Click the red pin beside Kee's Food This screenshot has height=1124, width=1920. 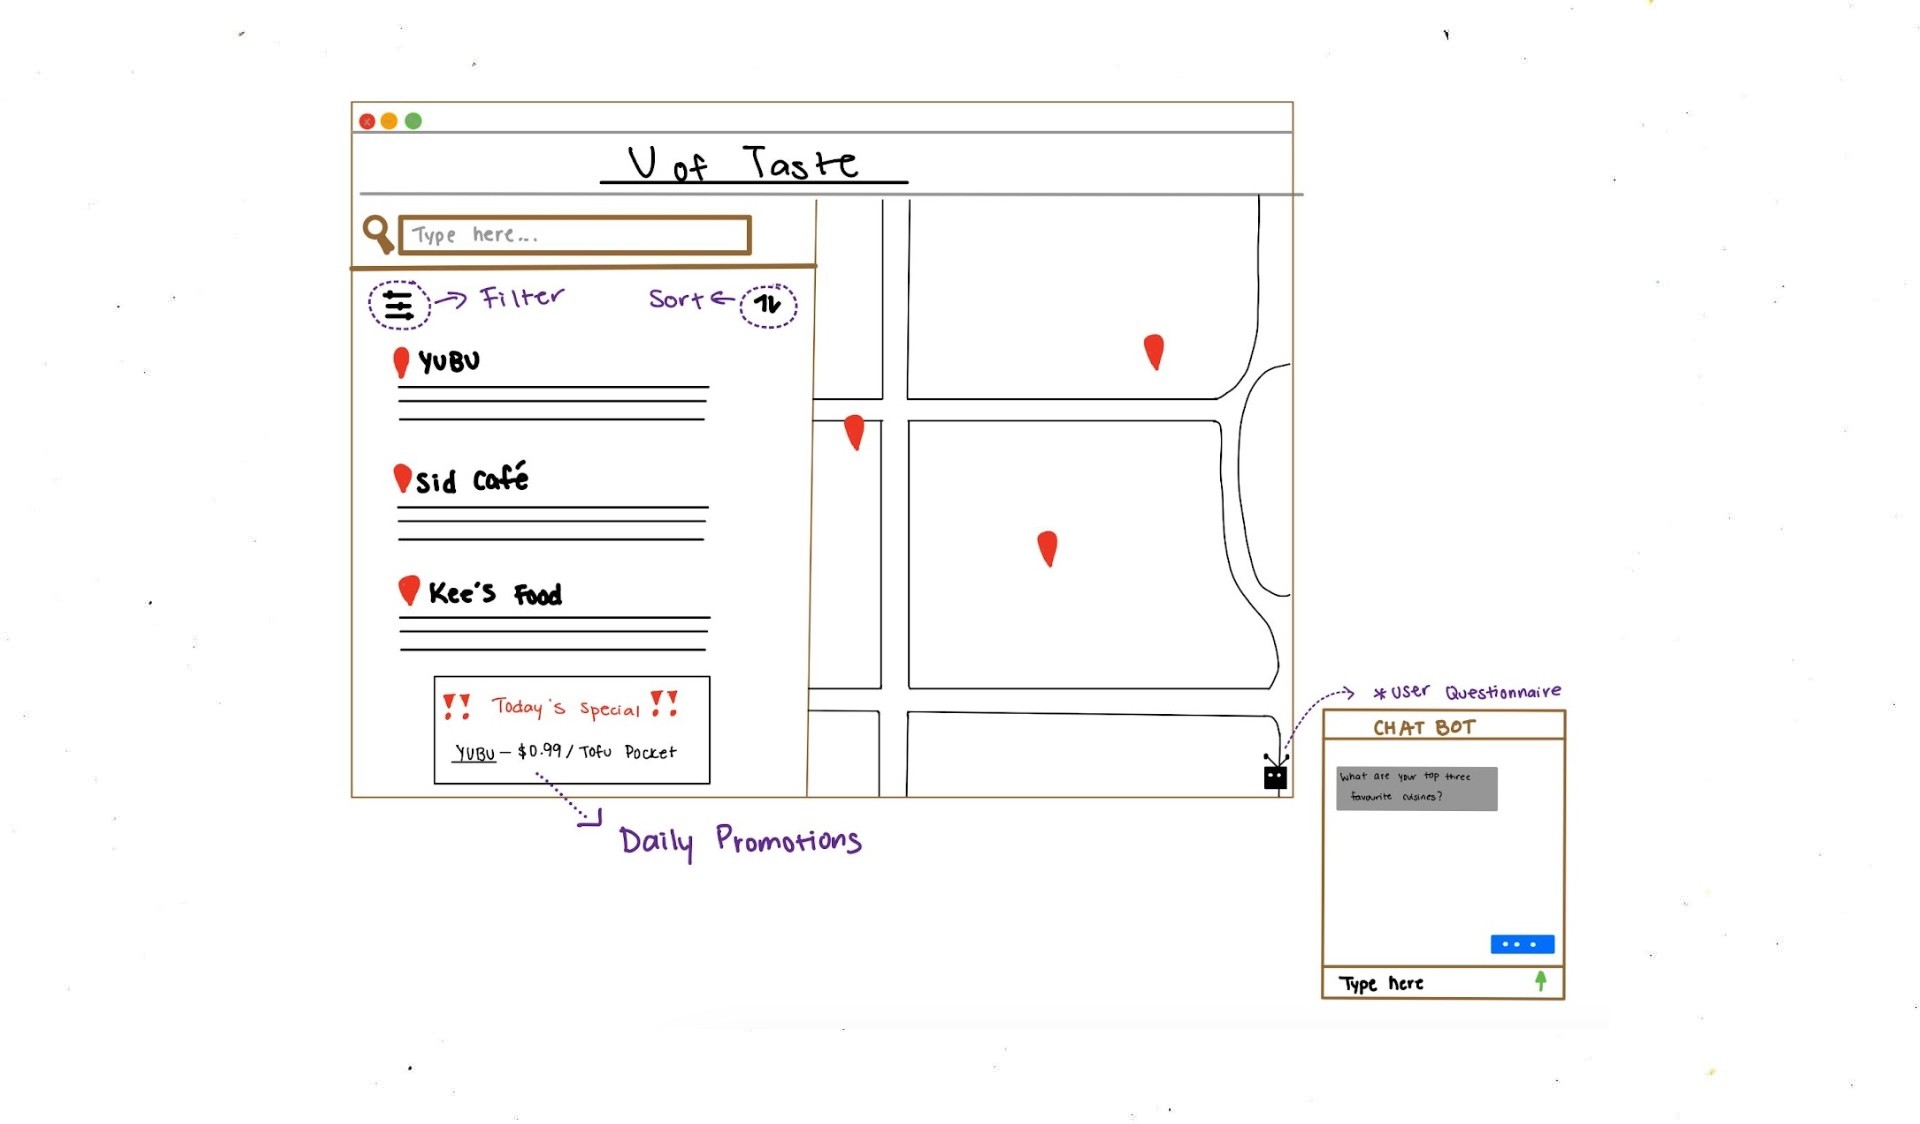click(408, 590)
